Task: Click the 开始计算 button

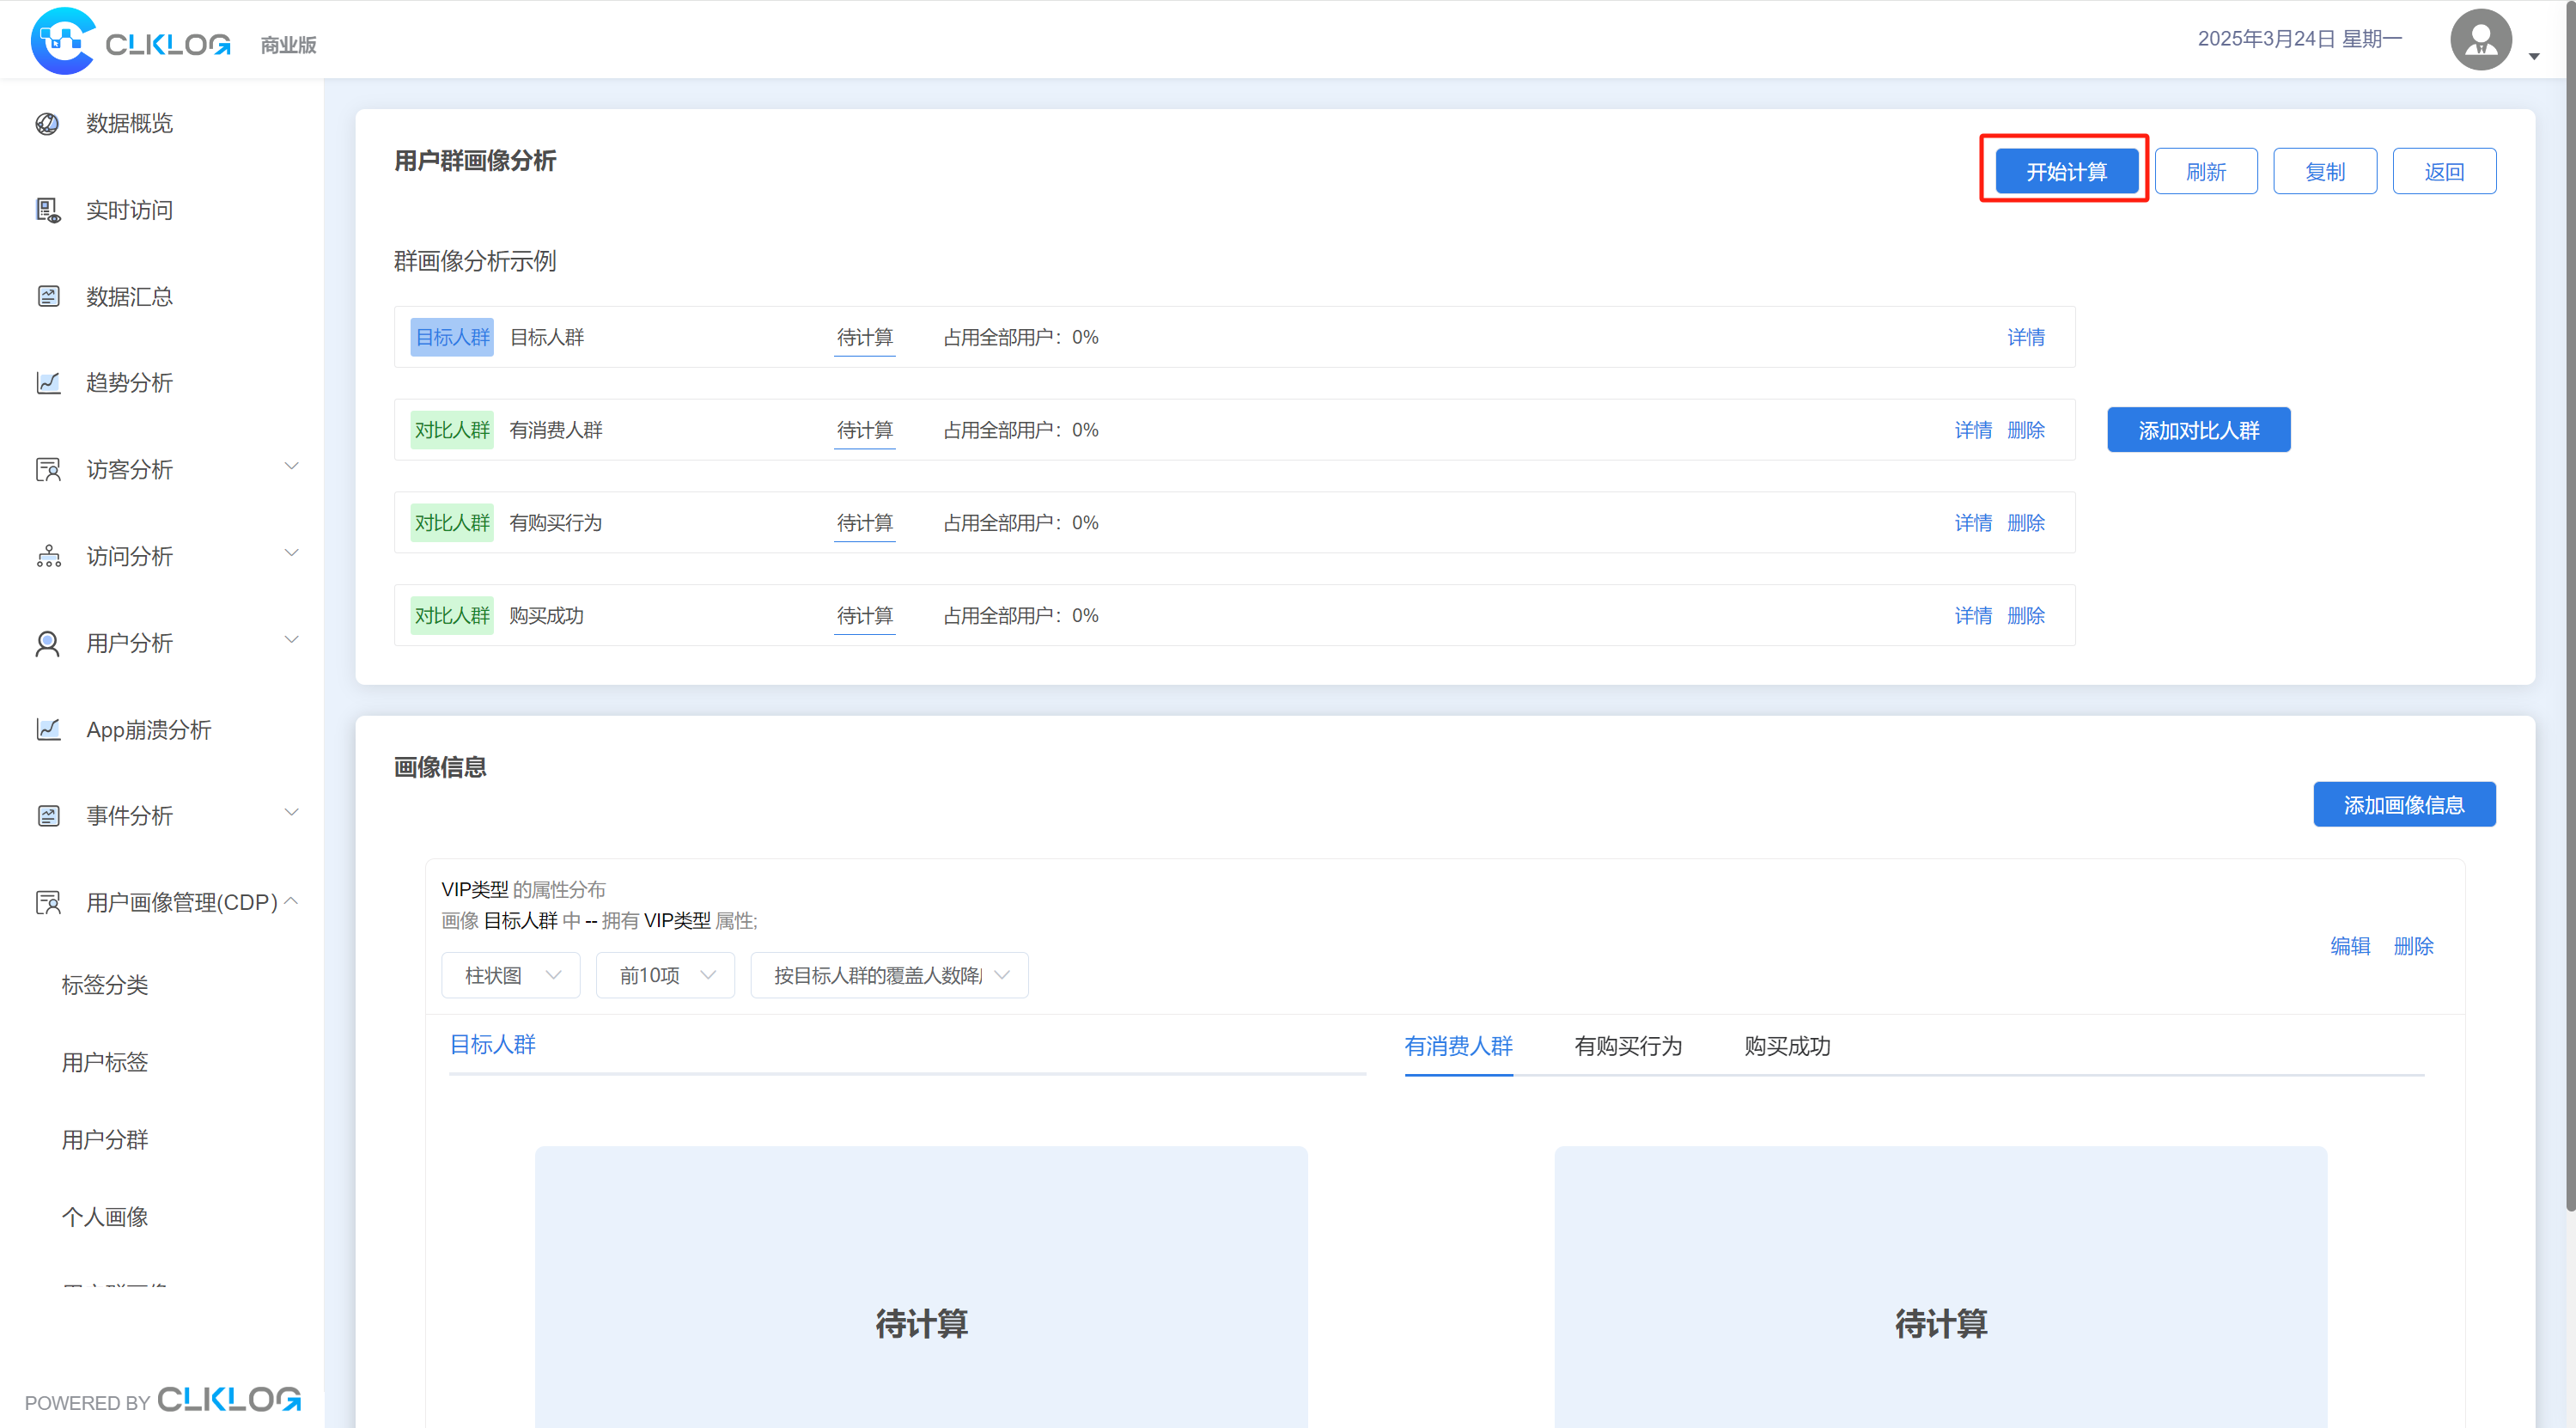Action: 2067,171
